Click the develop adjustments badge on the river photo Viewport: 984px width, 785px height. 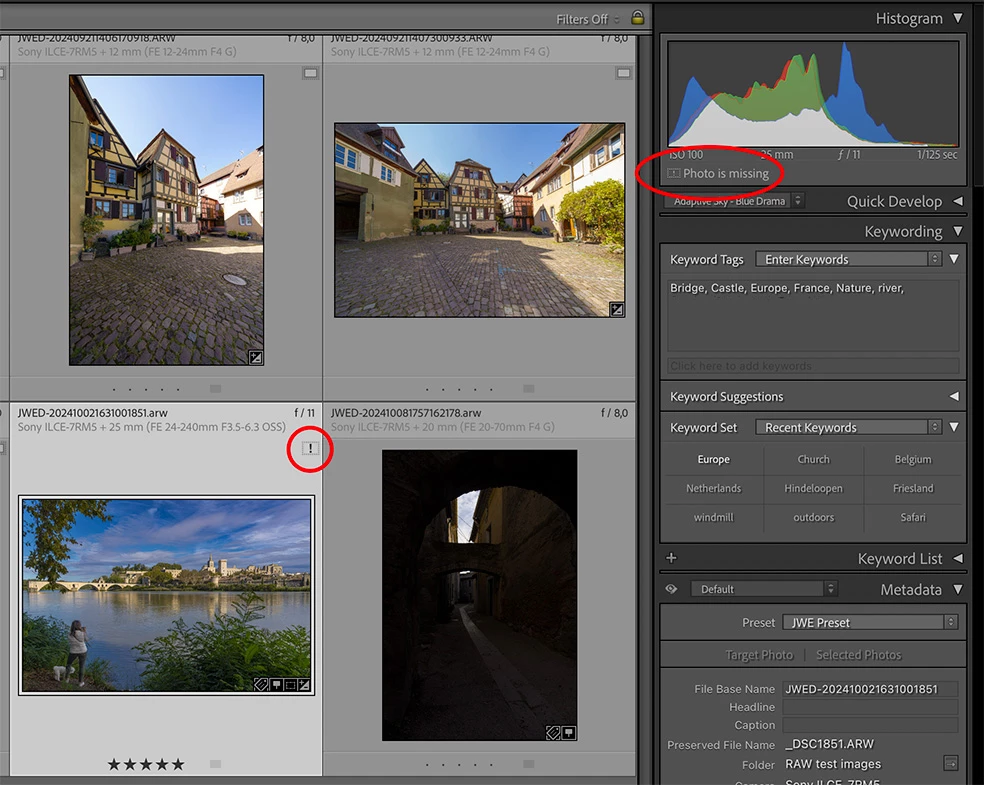point(304,684)
